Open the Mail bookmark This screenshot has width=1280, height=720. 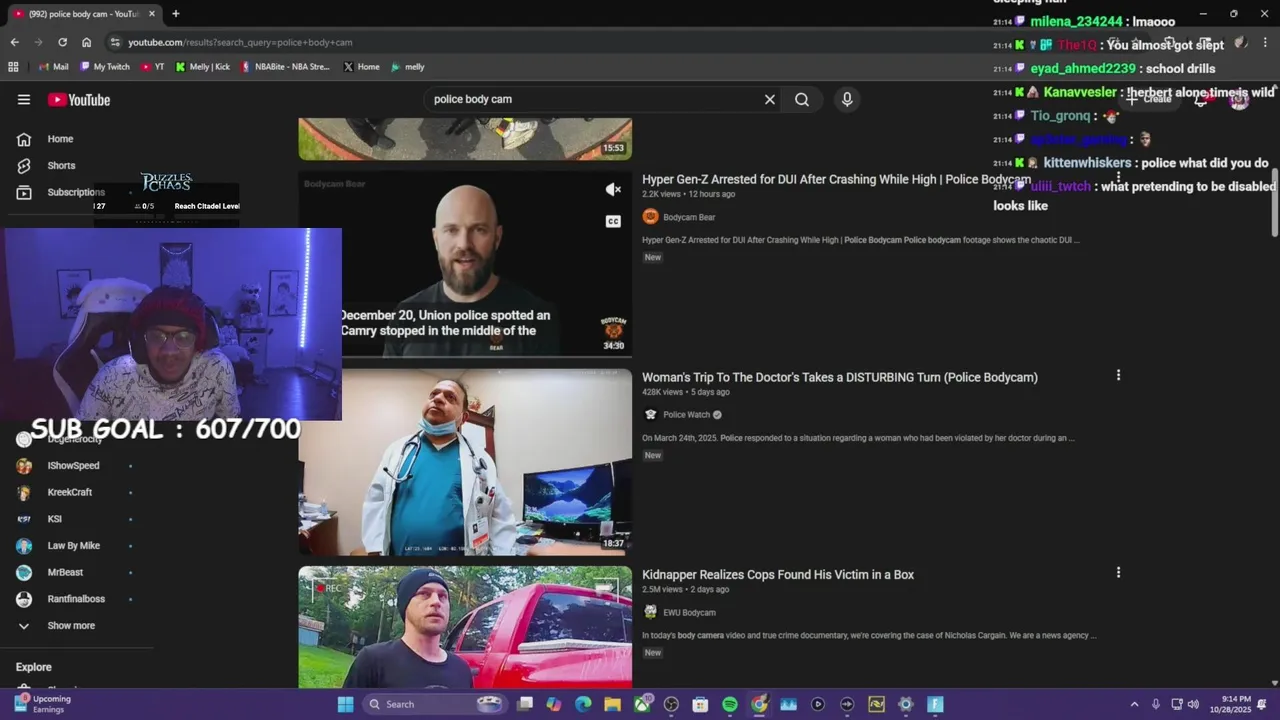pos(53,67)
